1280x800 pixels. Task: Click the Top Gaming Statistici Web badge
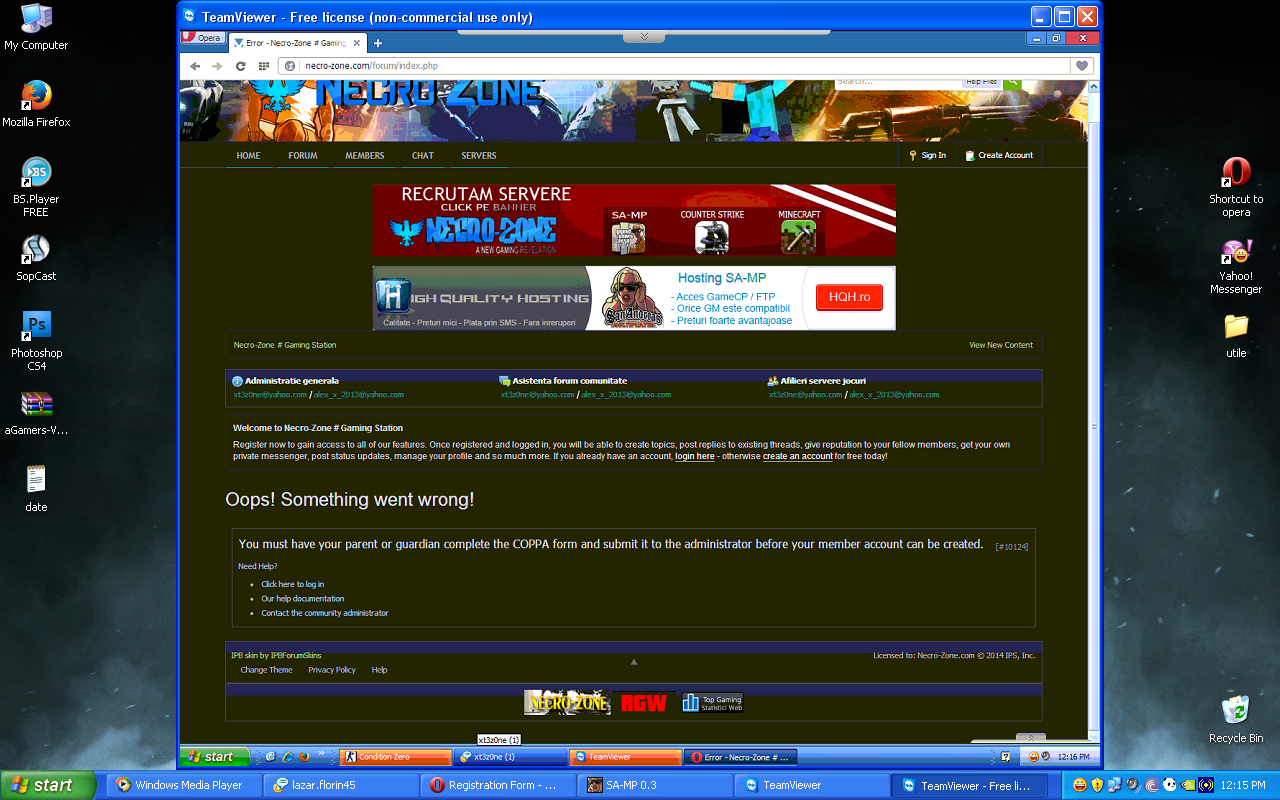point(712,703)
